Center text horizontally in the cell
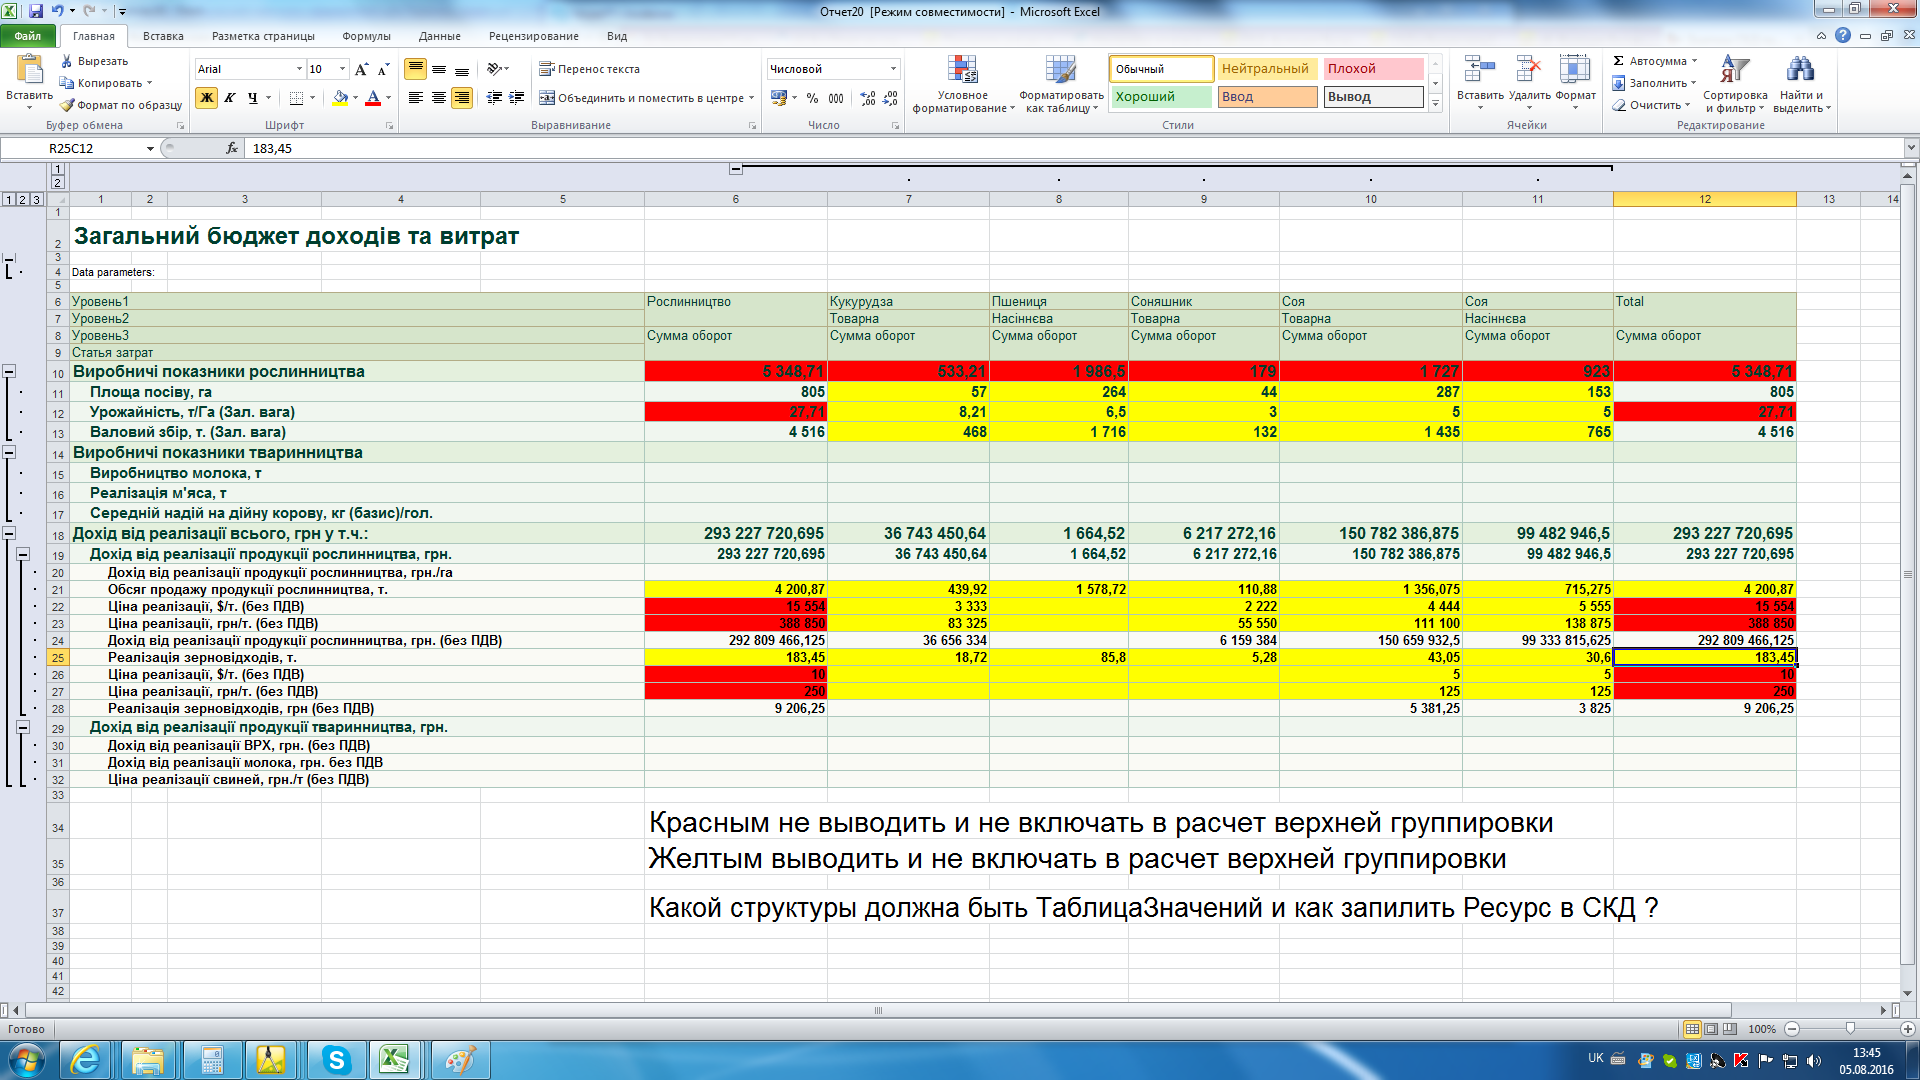Screen dimensions: 1920x1080 coord(439,98)
